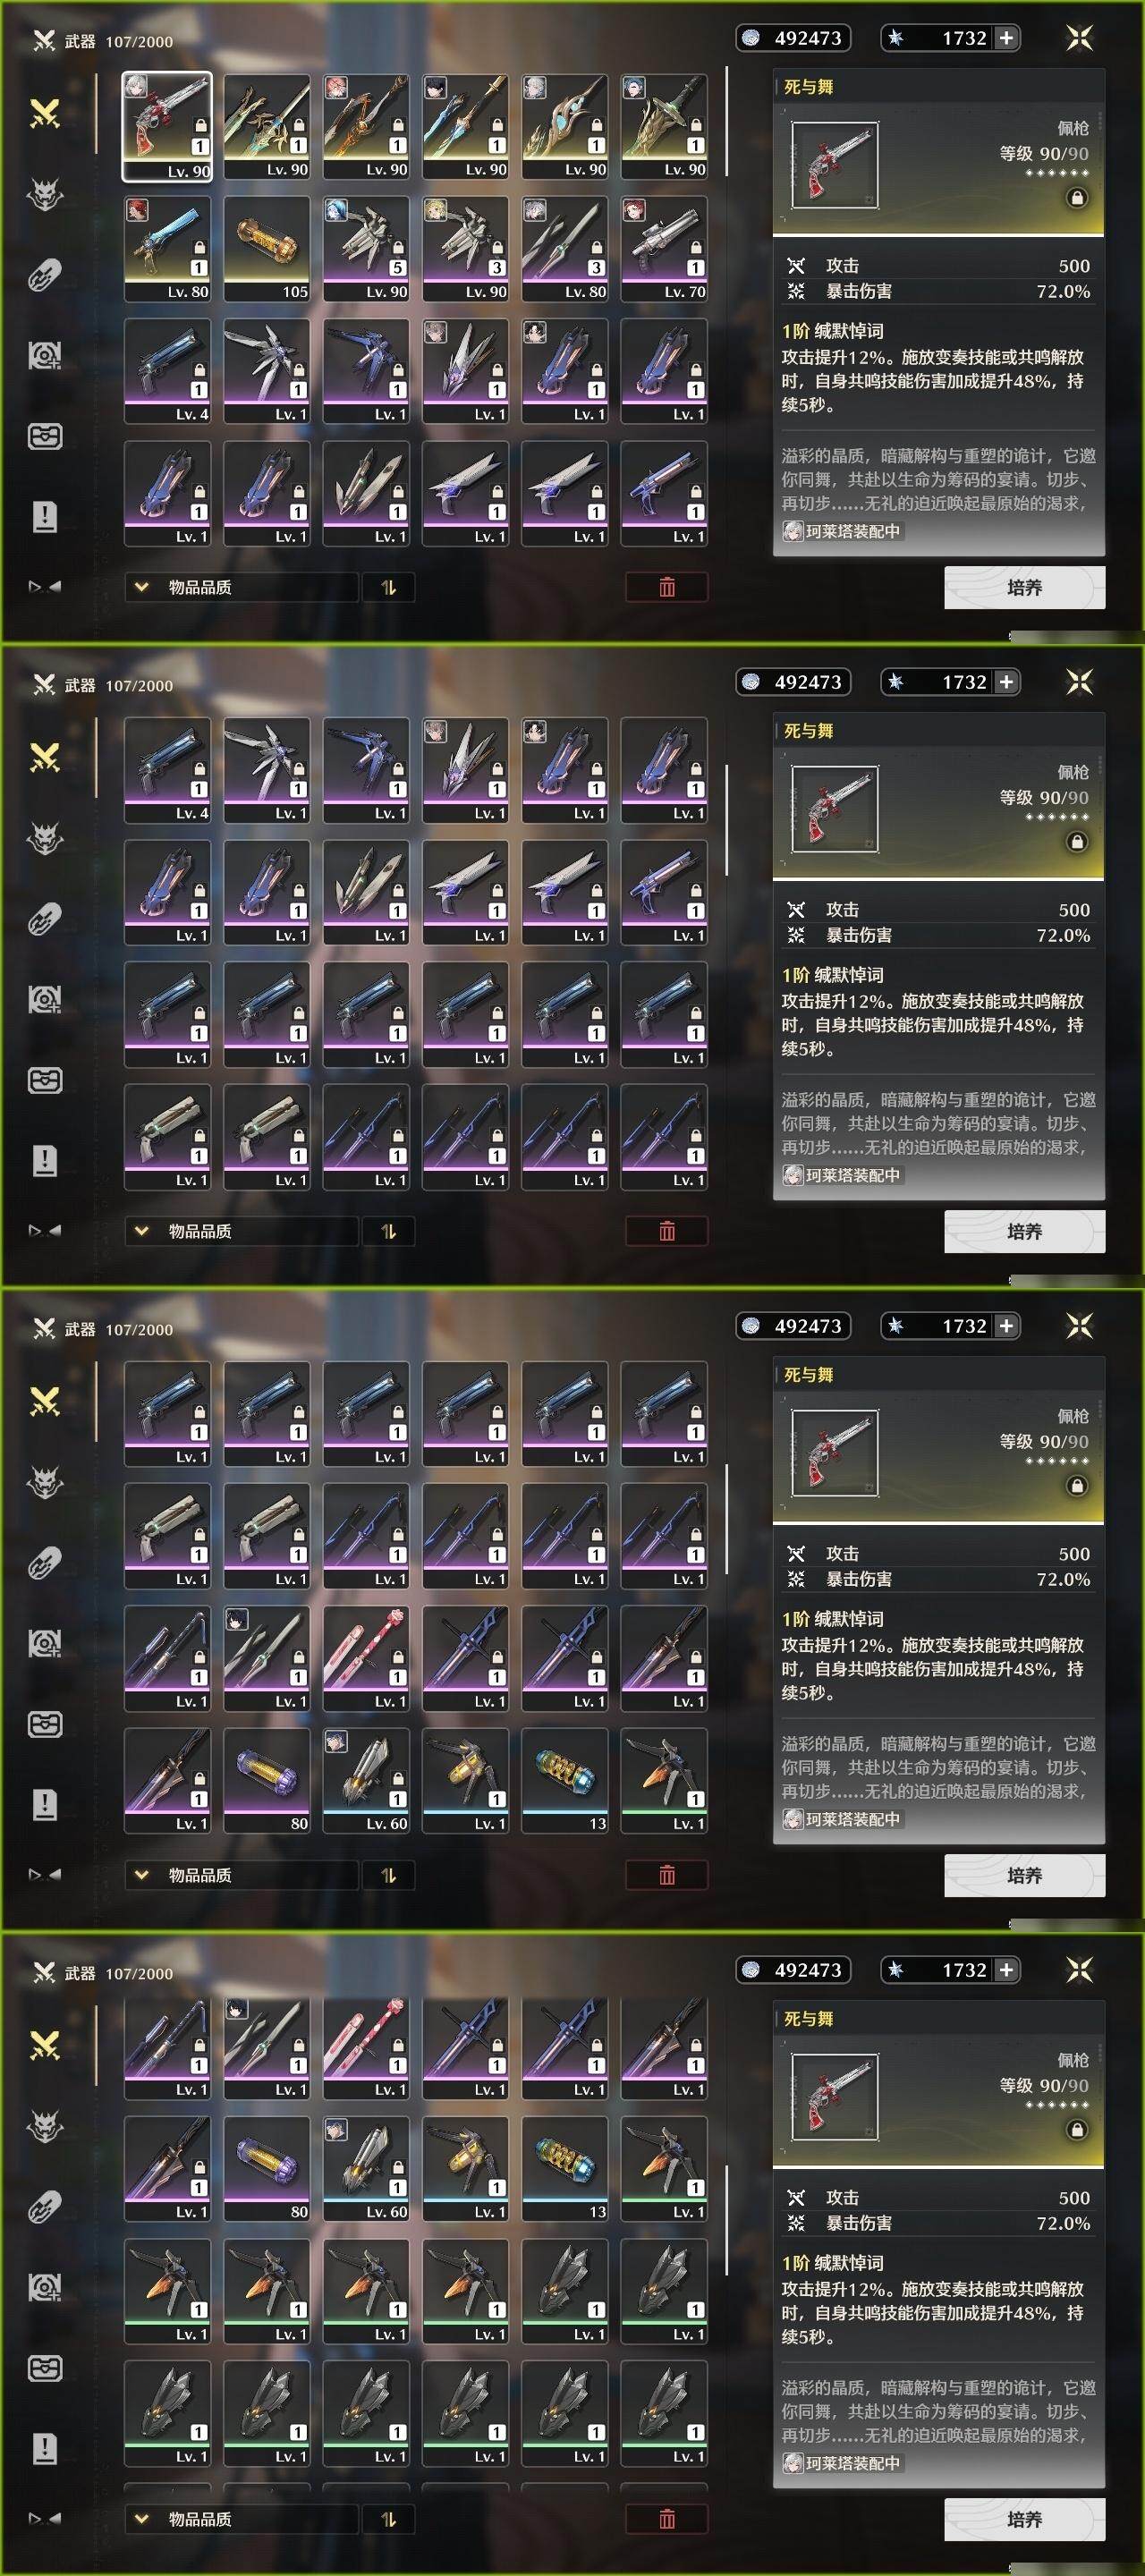The image size is (1145, 2576).
Task: Click topmost inventory grid vertical scrollbar
Action: 727,121
